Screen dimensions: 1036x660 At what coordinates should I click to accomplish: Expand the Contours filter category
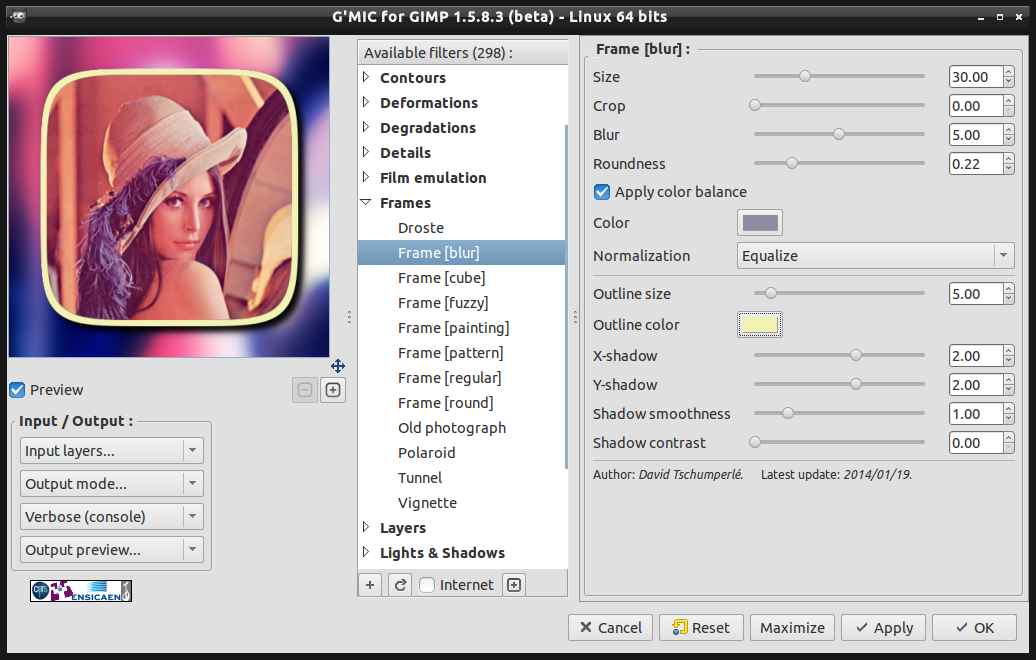pos(366,77)
